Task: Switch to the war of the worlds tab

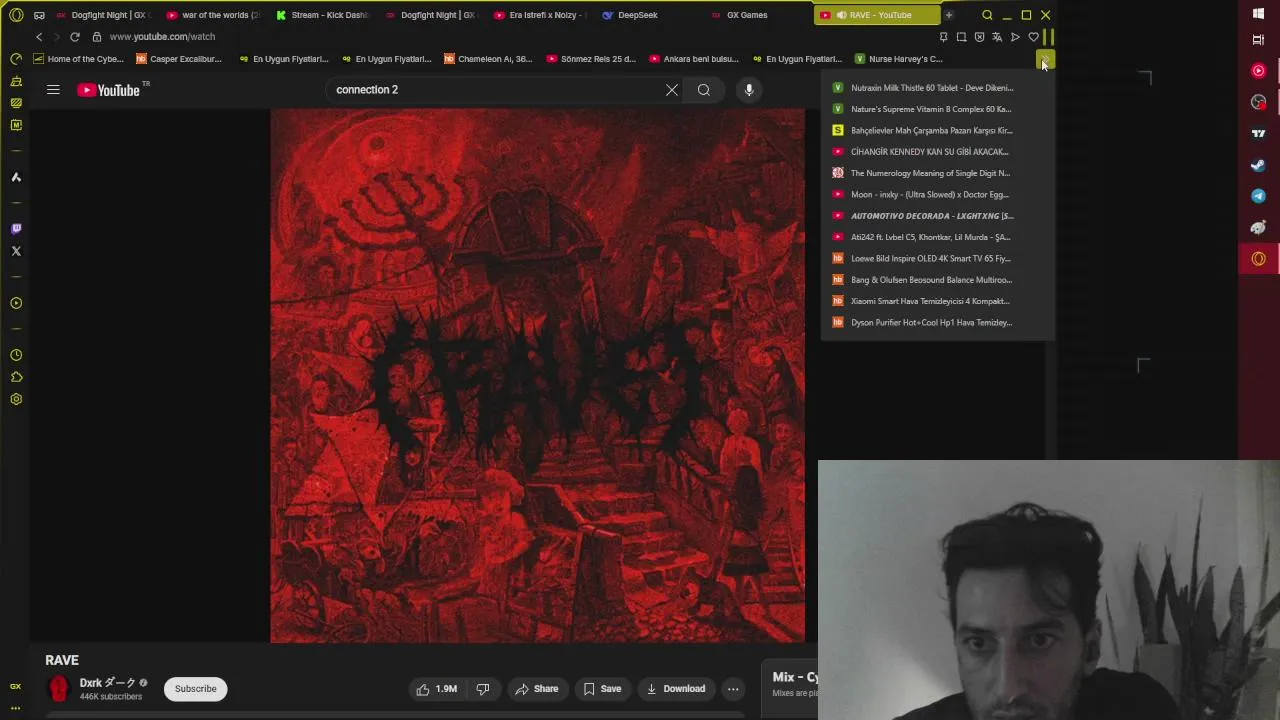Action: click(214, 15)
